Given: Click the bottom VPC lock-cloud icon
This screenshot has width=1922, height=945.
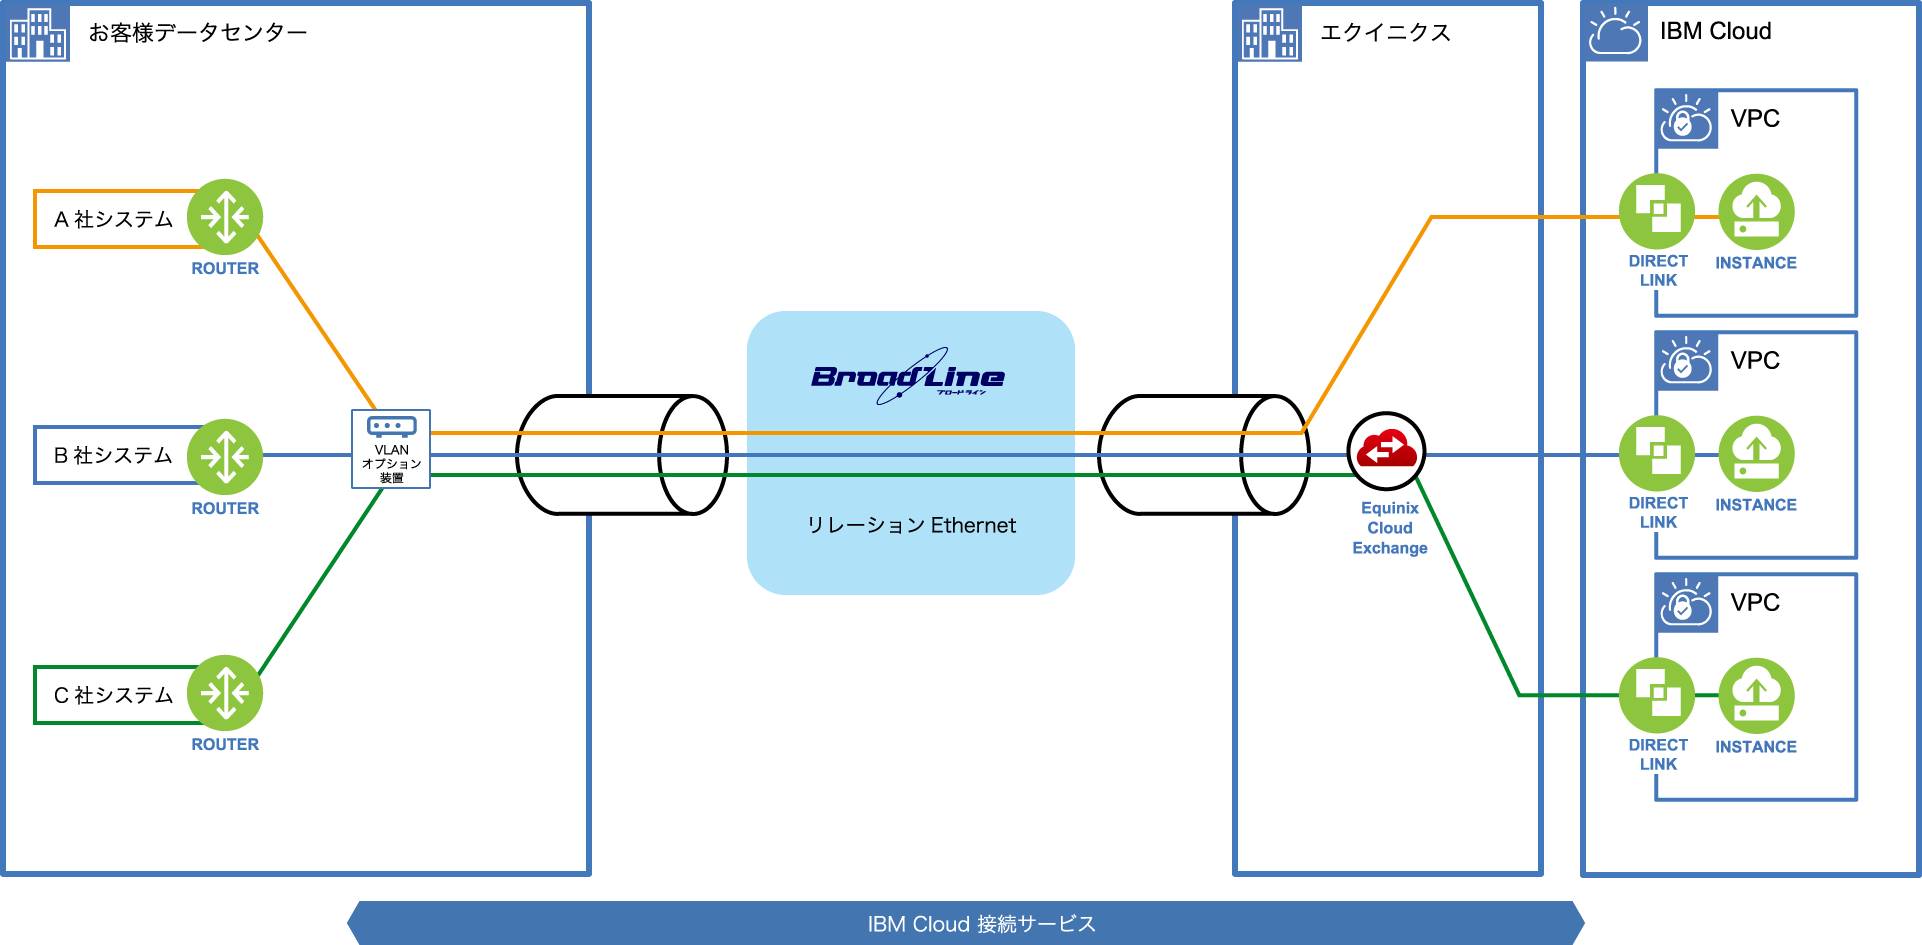Looking at the screenshot, I should 1687,604.
